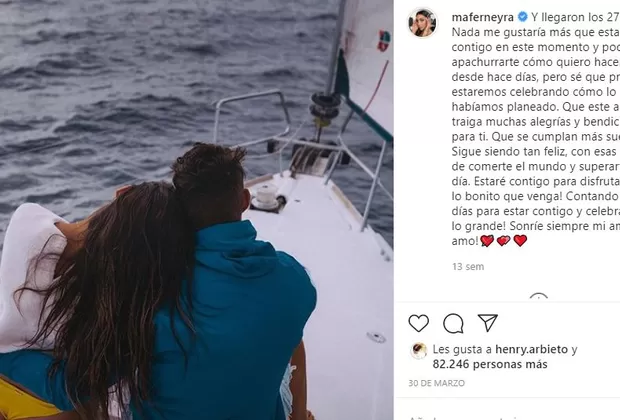Click the blue verified badge beside maferneyra
The height and width of the screenshot is (420, 620).
point(522,17)
